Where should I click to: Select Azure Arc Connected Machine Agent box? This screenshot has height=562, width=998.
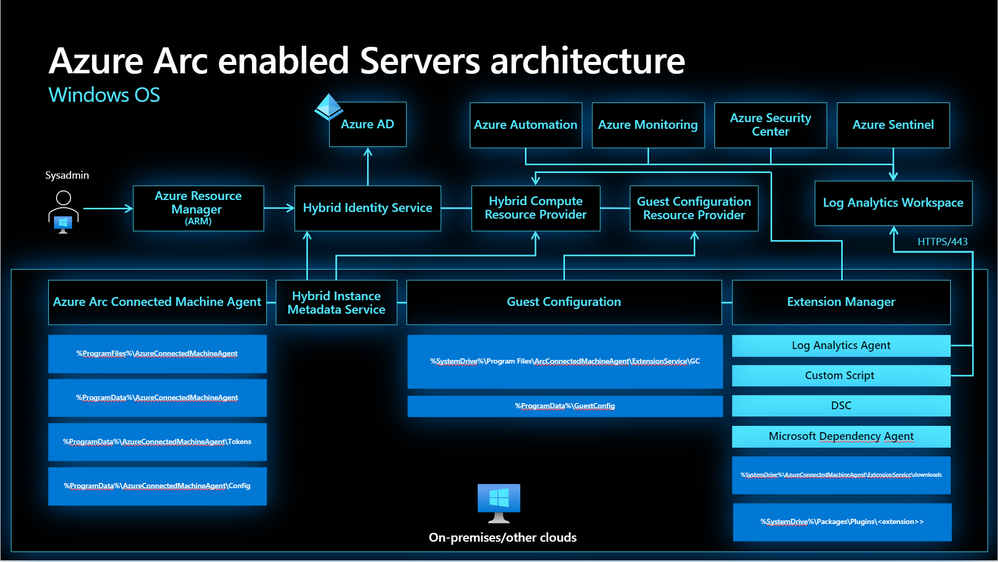coord(157,302)
